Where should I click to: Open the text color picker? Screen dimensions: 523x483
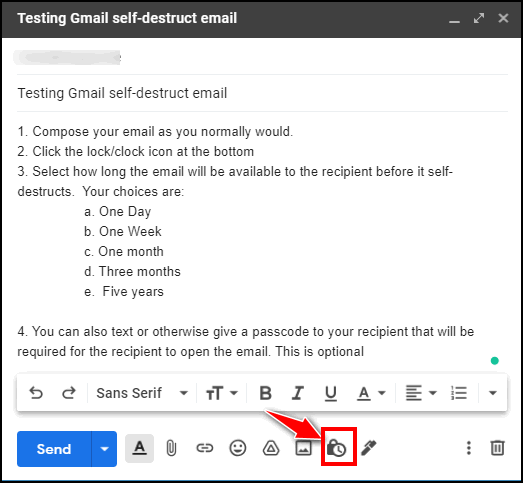tap(371, 393)
